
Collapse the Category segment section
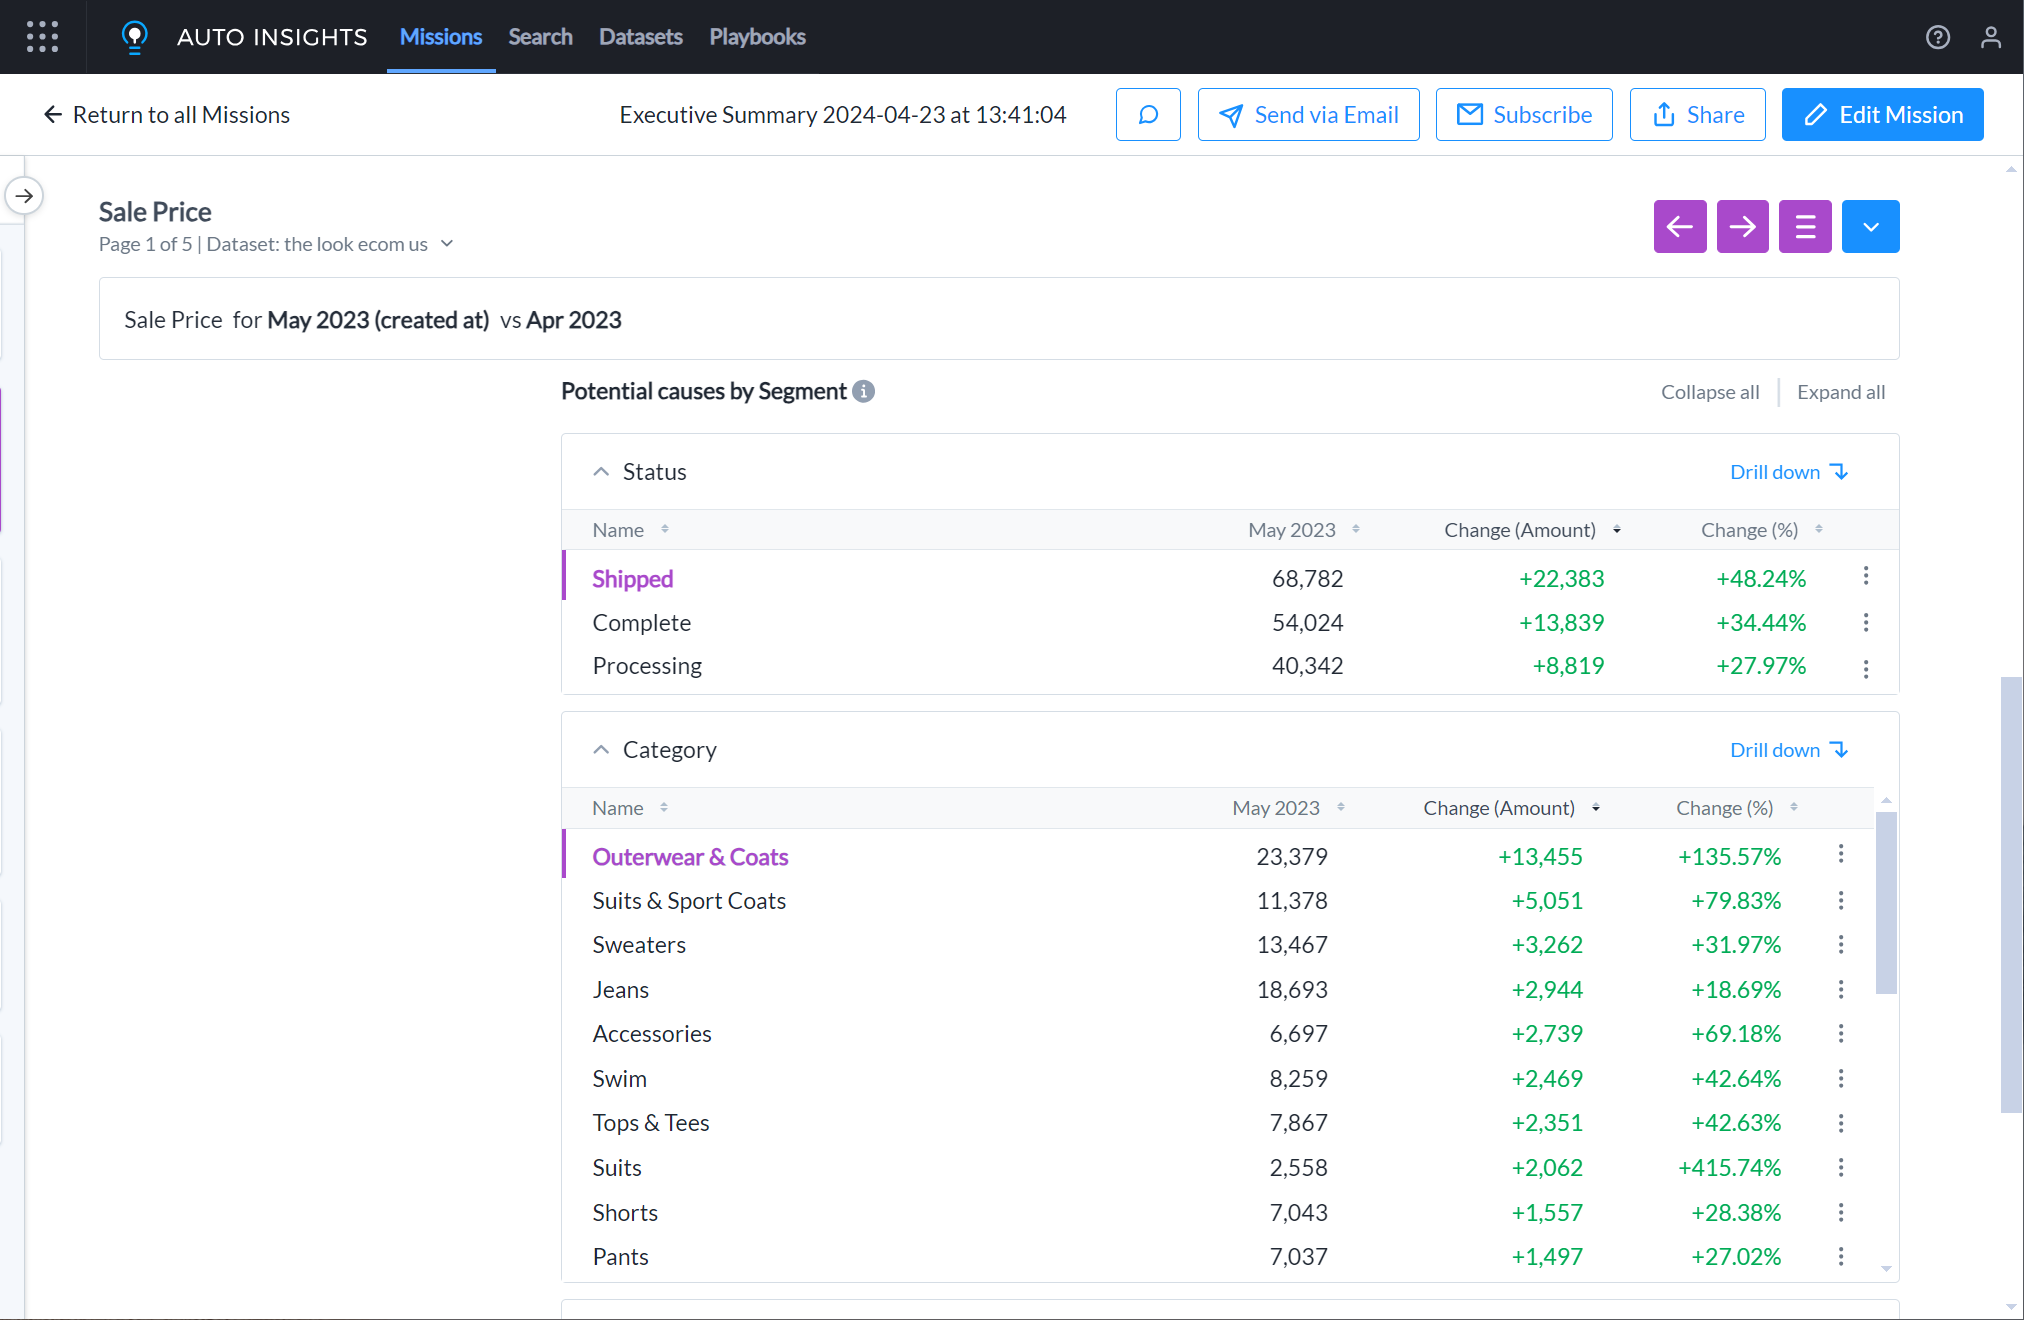pos(601,749)
